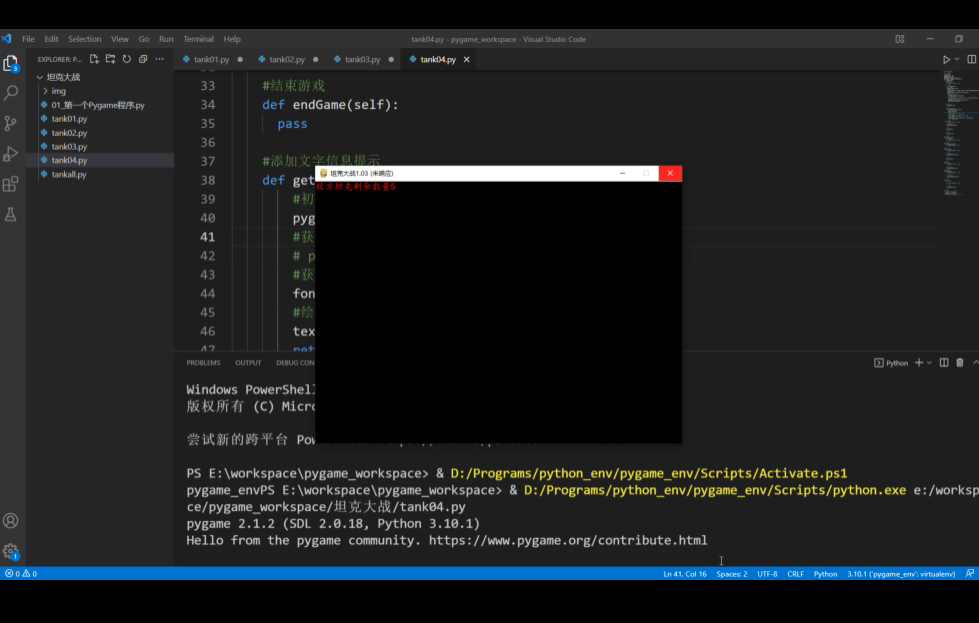
Task: Open the Run and Debug view
Action: (11, 154)
